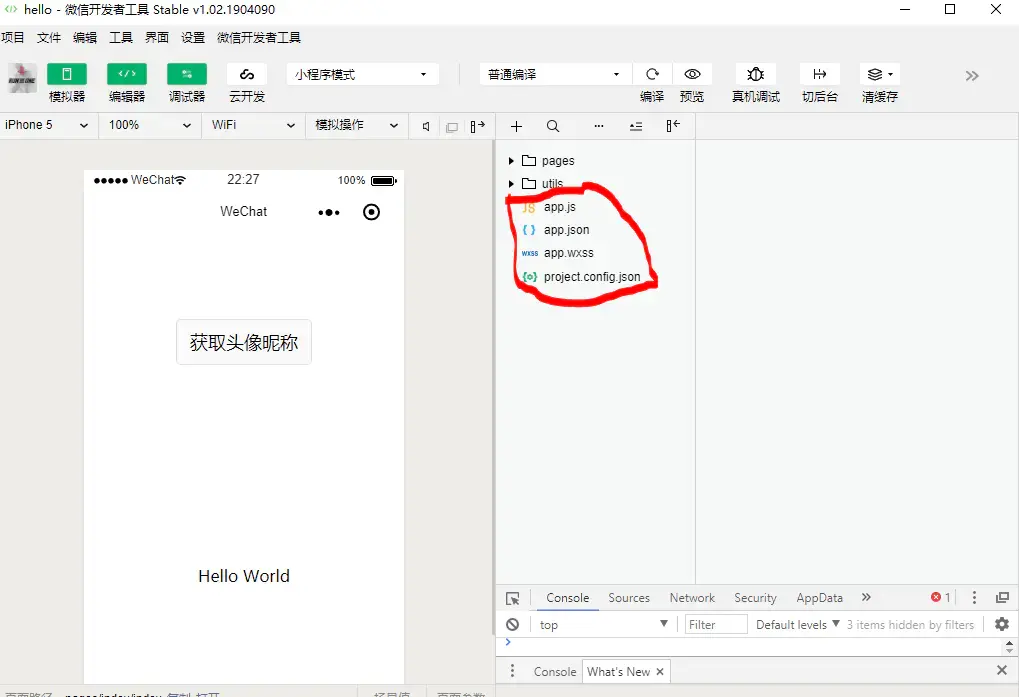1019x697 pixels.
Task: Click the 编译 compile refresh icon
Action: [x=652, y=74]
